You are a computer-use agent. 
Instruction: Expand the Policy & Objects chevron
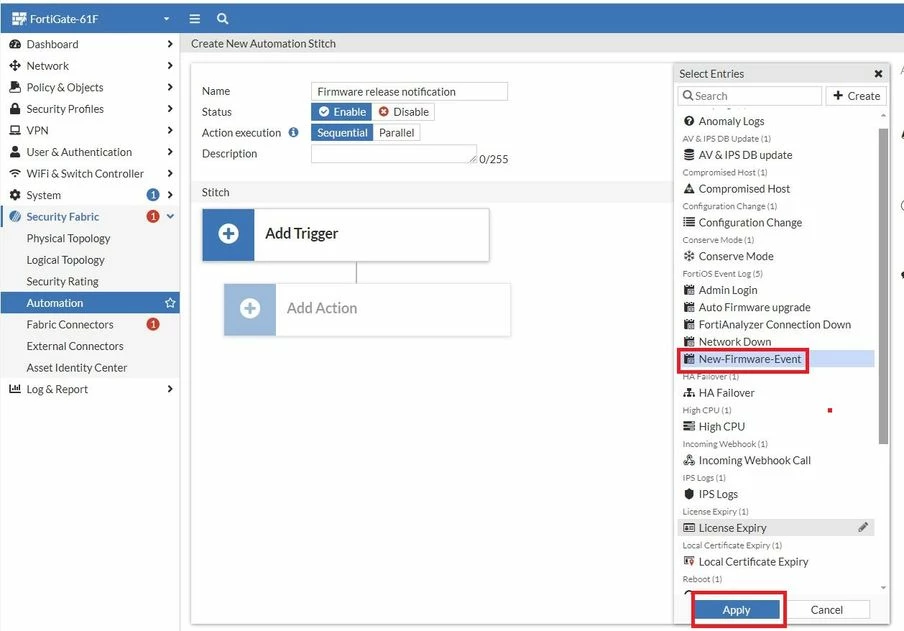pyautogui.click(x=170, y=87)
